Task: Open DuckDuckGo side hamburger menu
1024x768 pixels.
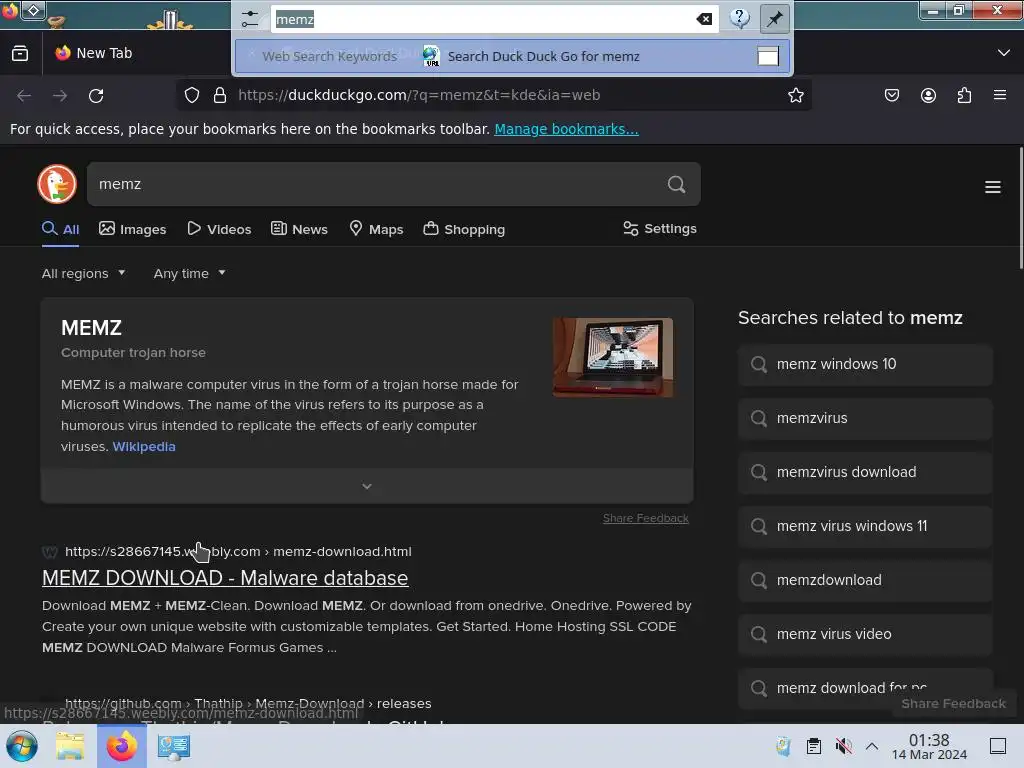Action: point(993,187)
